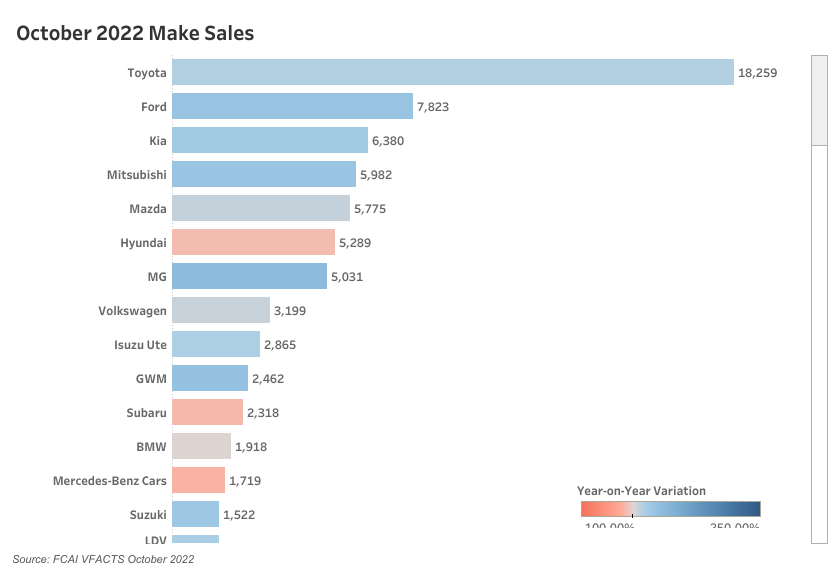
Task: Click the FCAI VFACTS source text
Action: click(104, 559)
